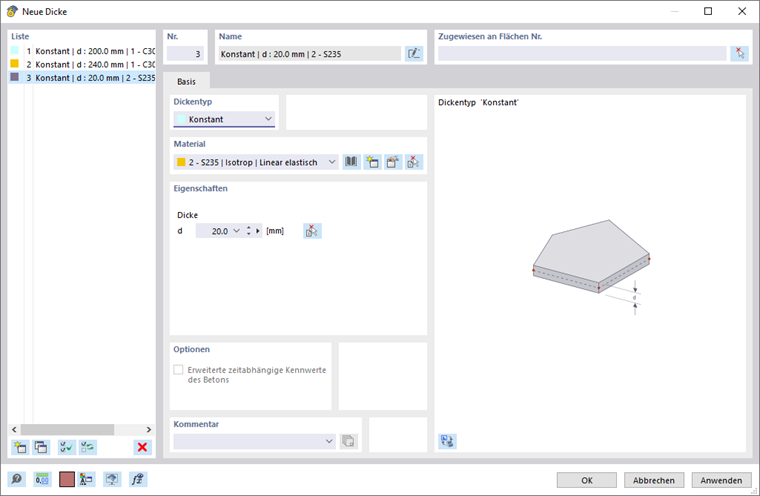Image resolution: width=760 pixels, height=496 pixels.
Task: Click the list horizontal scrollbar thumb
Action: tap(67, 430)
